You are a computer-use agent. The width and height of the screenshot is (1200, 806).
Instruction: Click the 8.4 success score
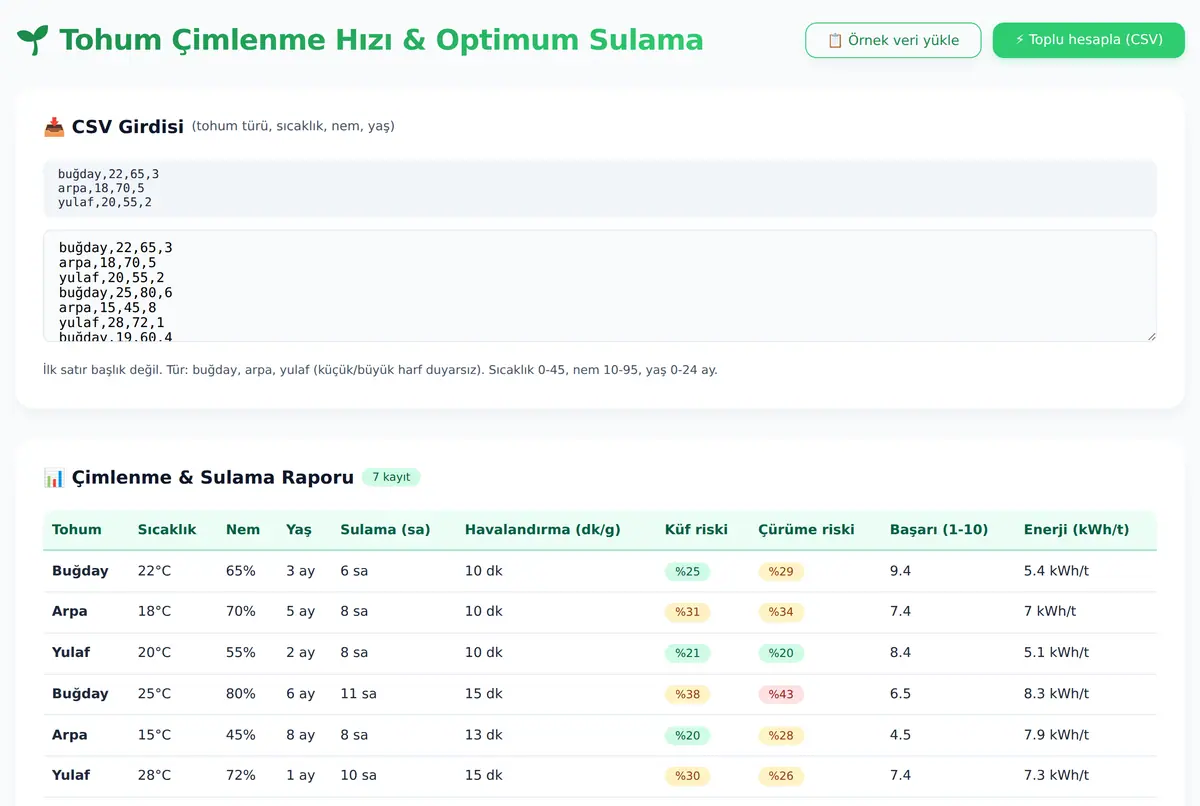pyautogui.click(x=900, y=652)
